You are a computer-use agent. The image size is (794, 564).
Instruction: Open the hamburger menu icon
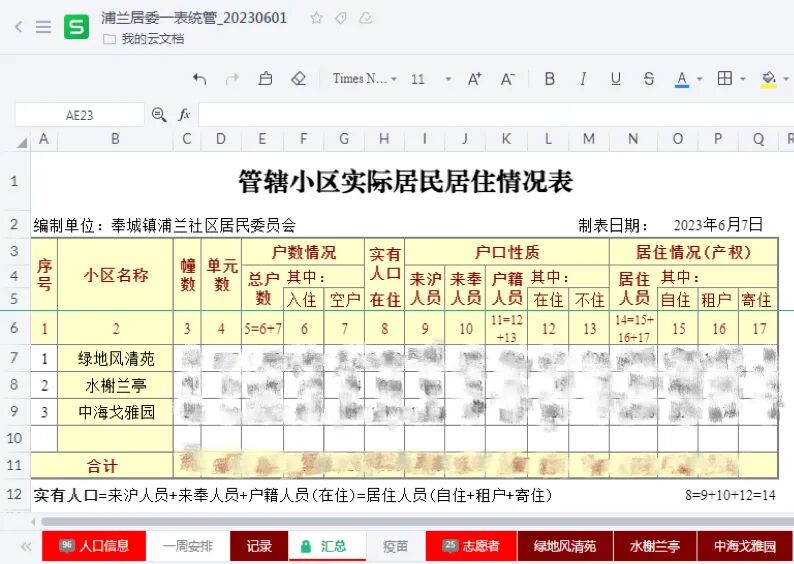point(44,26)
